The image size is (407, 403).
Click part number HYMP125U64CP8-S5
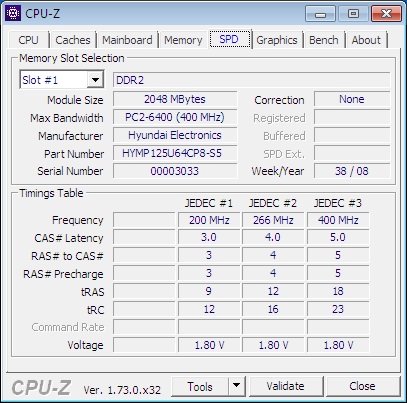pyautogui.click(x=175, y=153)
